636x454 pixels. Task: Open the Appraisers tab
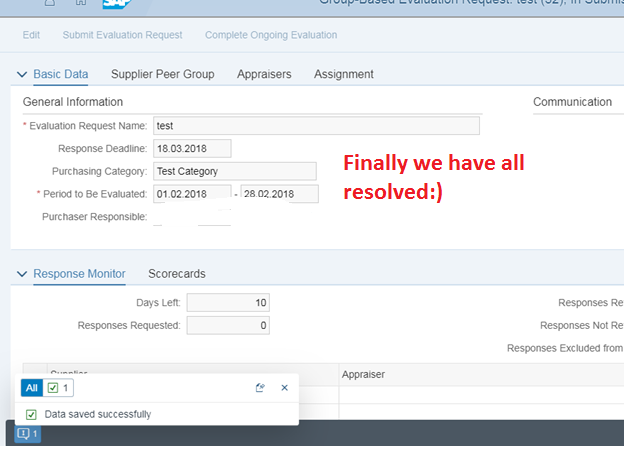(x=264, y=74)
